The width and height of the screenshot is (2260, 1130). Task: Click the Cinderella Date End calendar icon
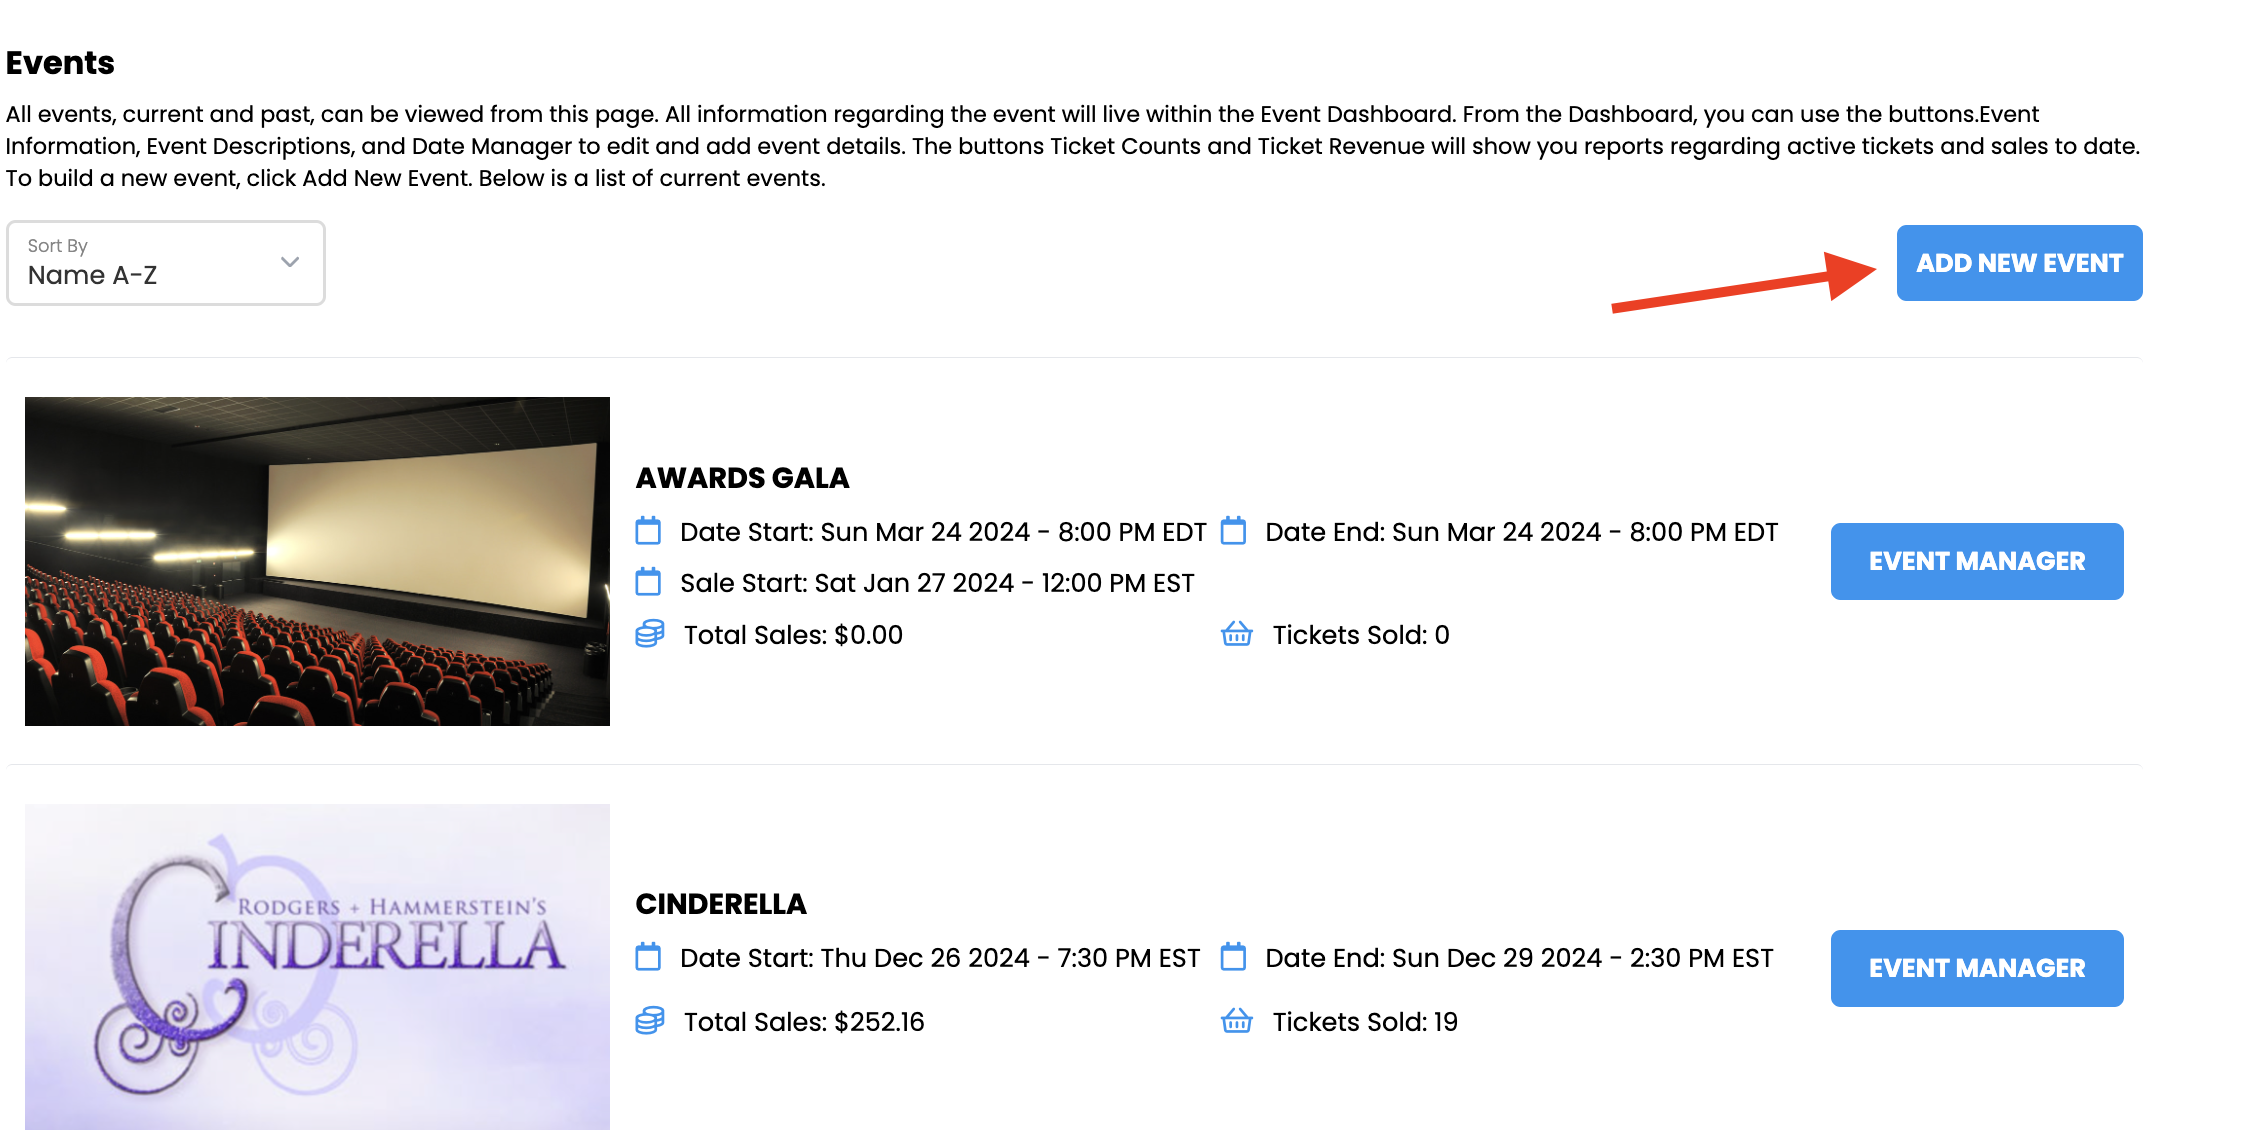[1234, 957]
